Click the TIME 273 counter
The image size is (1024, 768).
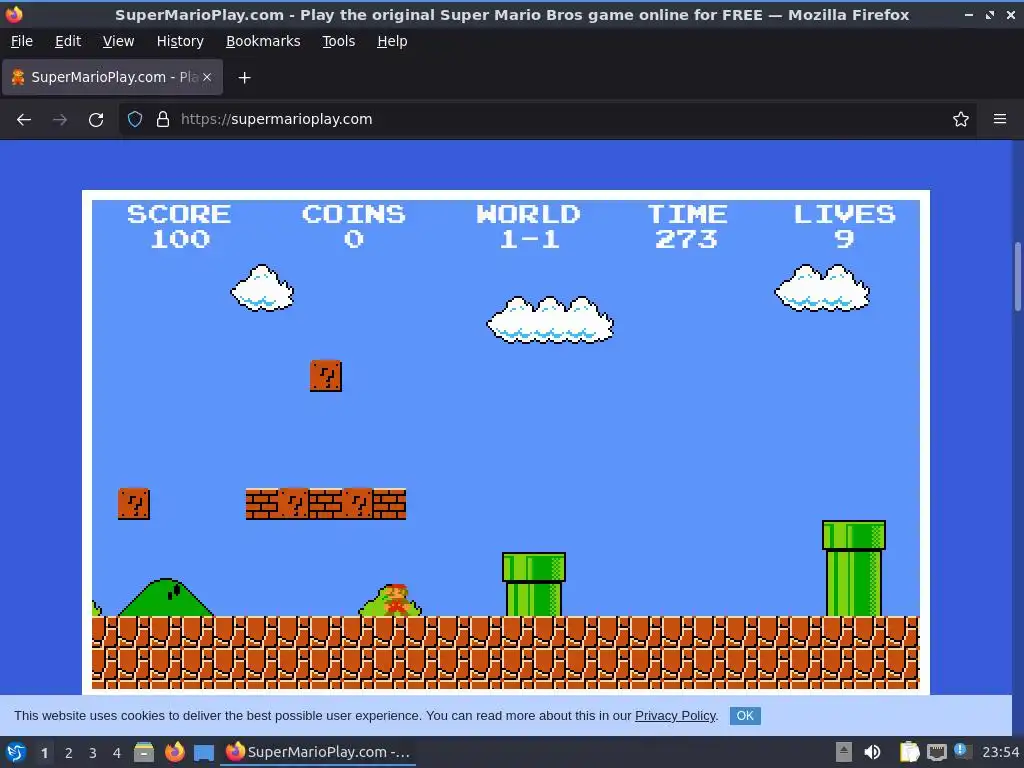point(687,226)
